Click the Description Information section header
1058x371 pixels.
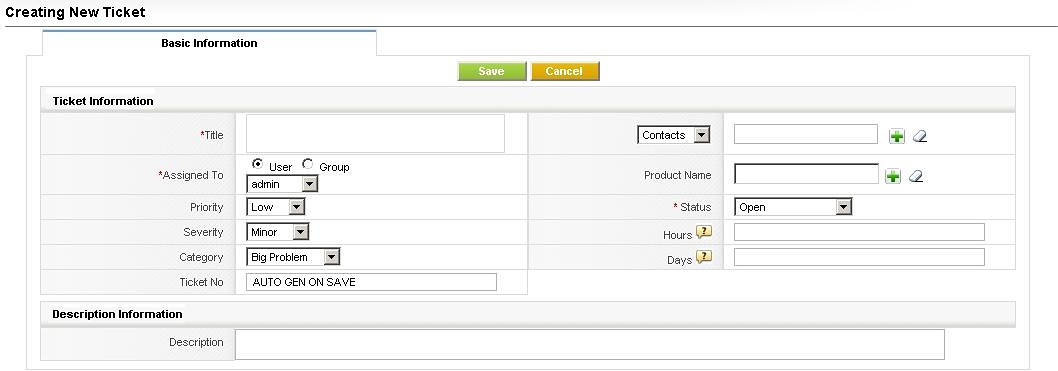coord(528,314)
